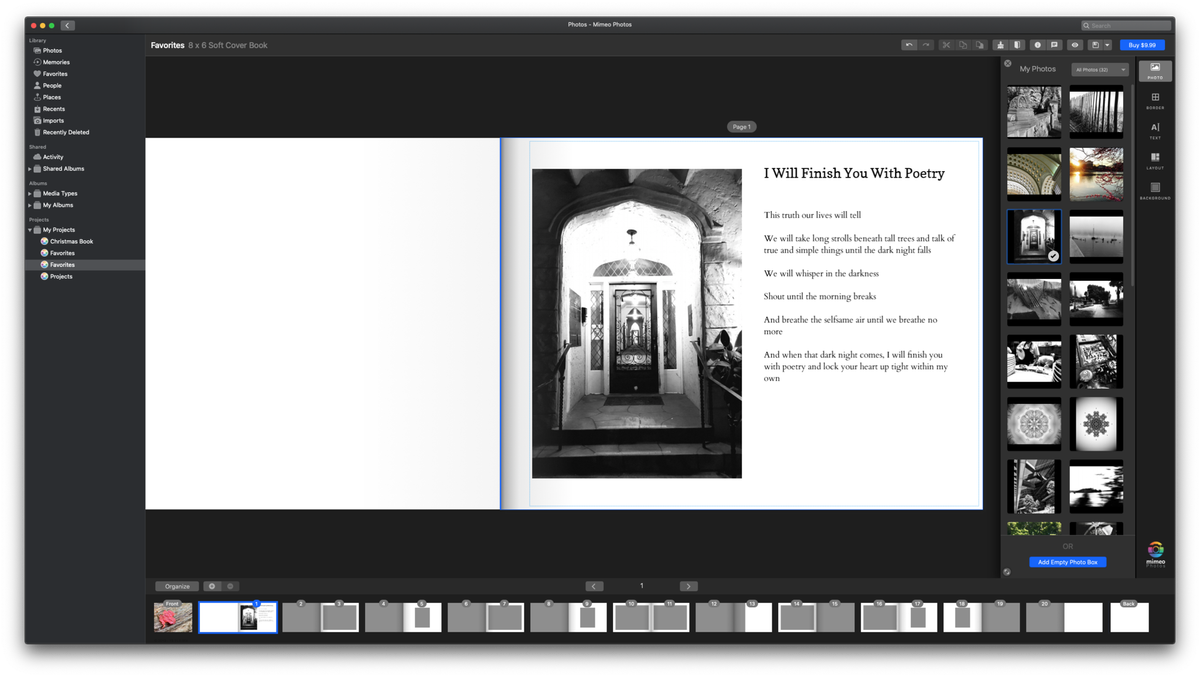Click the Undo arrow in the toolbar
This screenshot has height=677, width=1200.
click(910, 45)
